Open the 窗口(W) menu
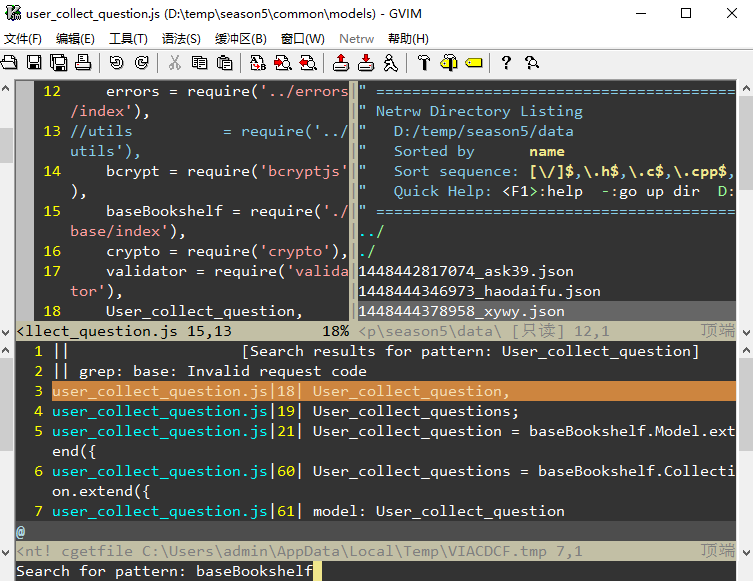Screen dimensions: 753x581 303,38
